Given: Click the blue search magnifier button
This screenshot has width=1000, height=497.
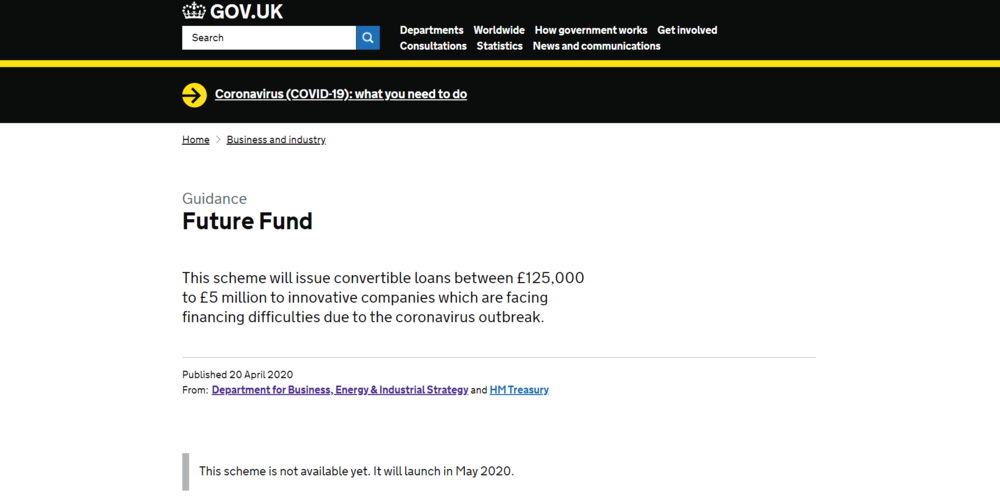Looking at the screenshot, I should click(368, 38).
